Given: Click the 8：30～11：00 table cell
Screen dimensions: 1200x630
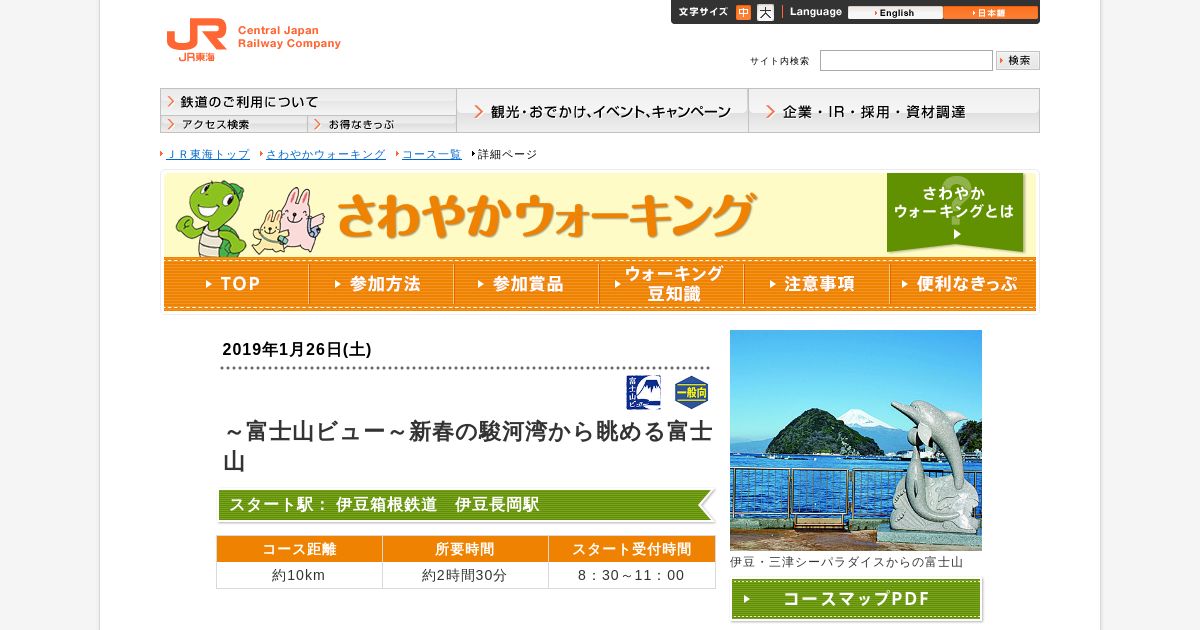Looking at the screenshot, I should 632,575.
